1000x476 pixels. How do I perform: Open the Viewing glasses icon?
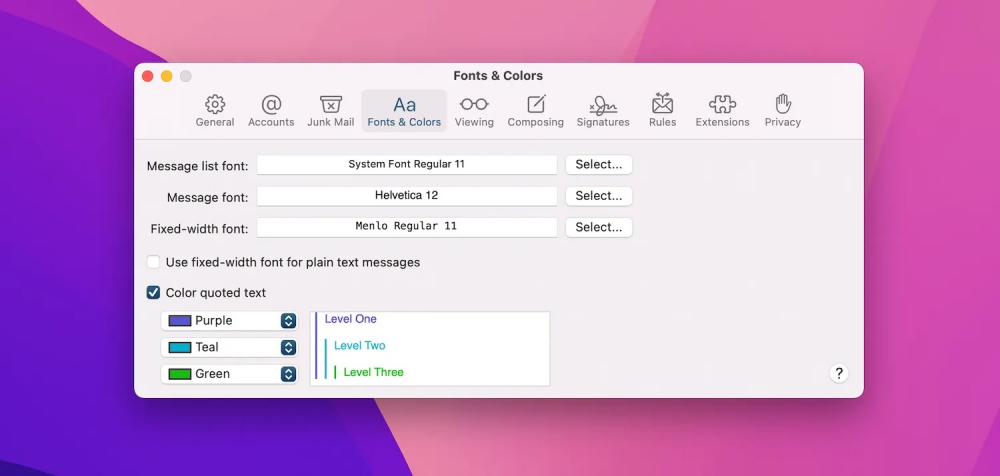click(474, 105)
